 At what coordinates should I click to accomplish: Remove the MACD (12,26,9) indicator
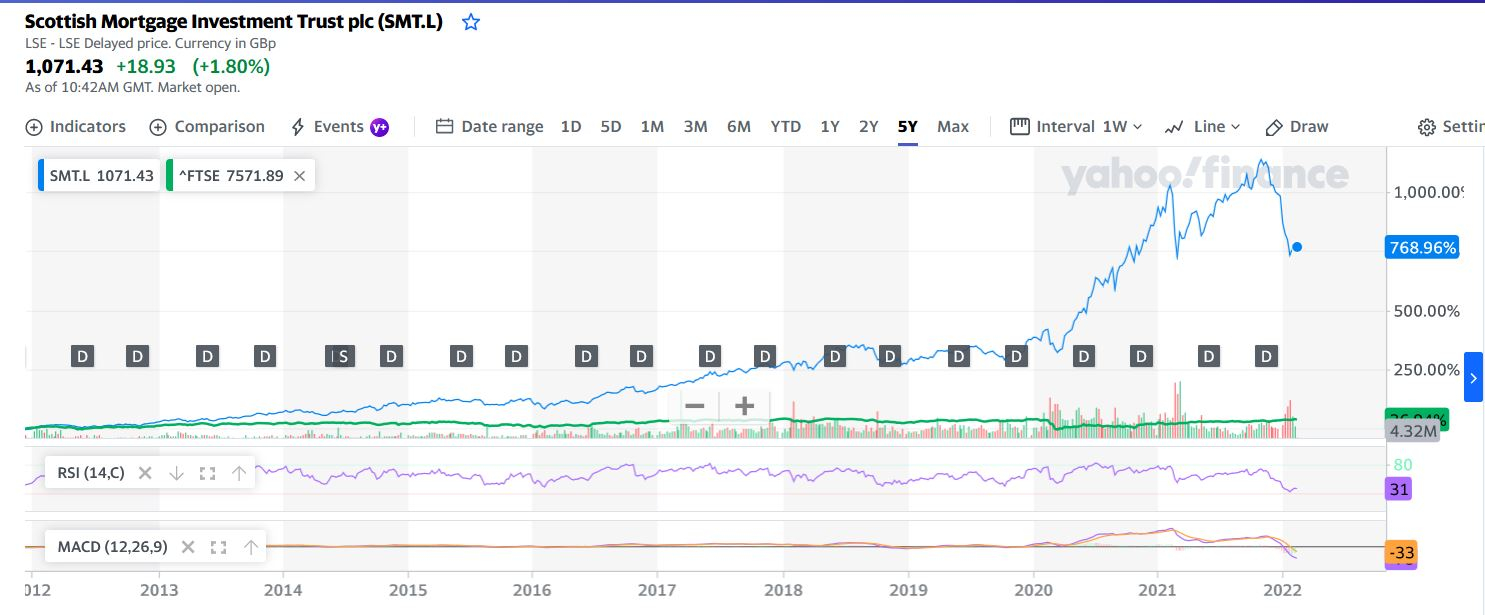pos(187,547)
